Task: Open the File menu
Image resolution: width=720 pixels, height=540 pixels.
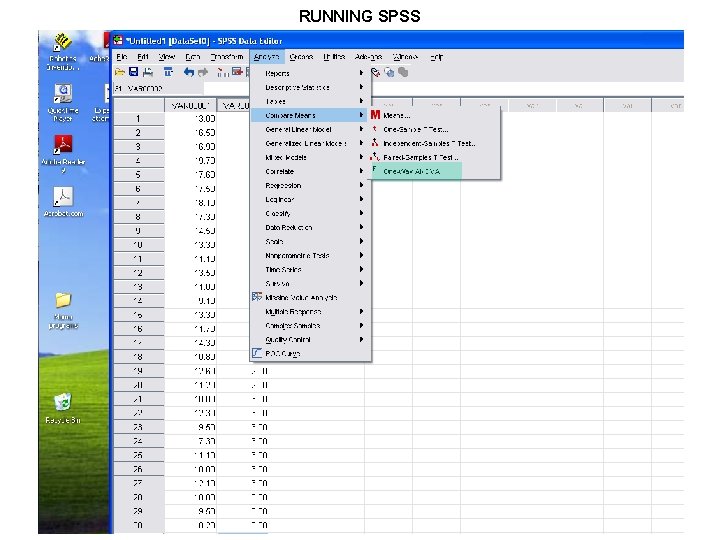Action: tap(122, 57)
